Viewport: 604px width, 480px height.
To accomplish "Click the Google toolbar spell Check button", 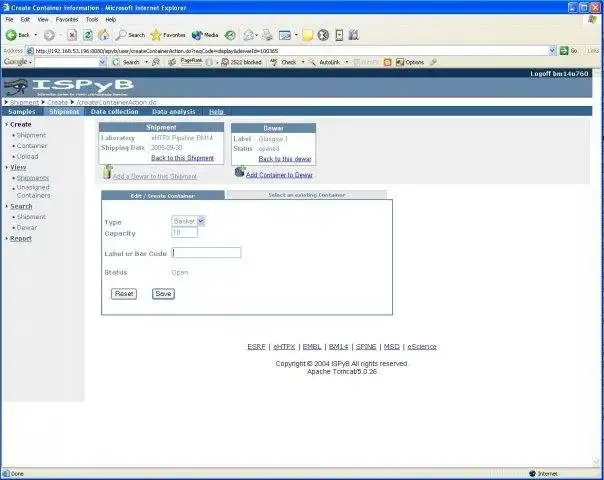I will (x=284, y=62).
